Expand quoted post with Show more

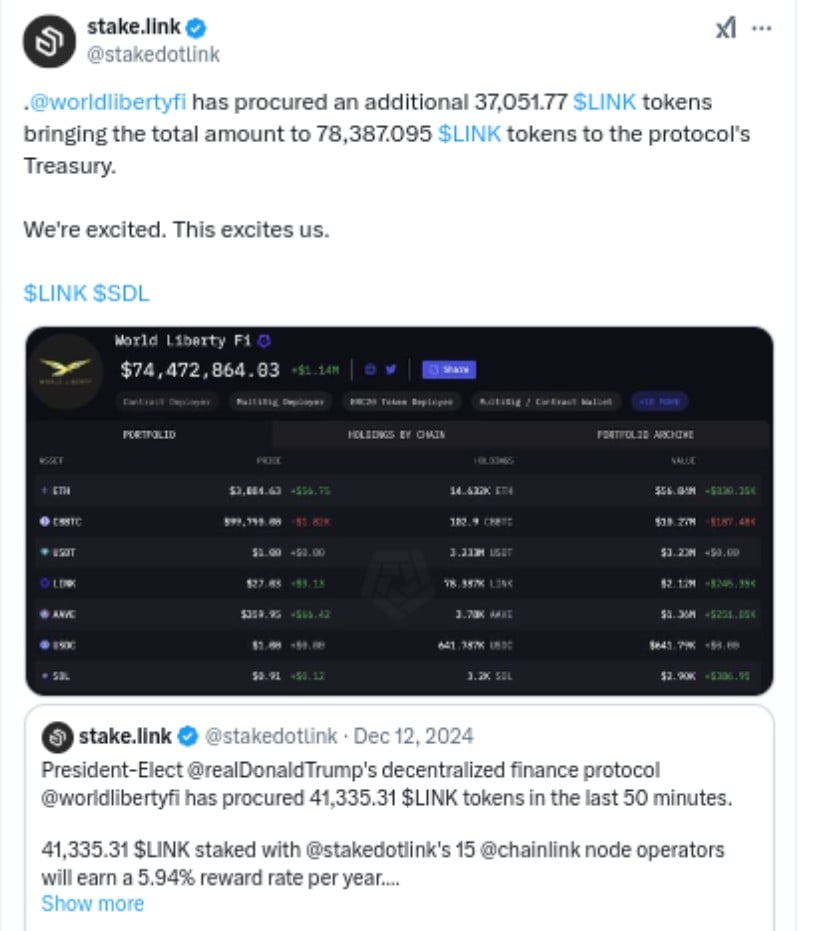coord(92,904)
